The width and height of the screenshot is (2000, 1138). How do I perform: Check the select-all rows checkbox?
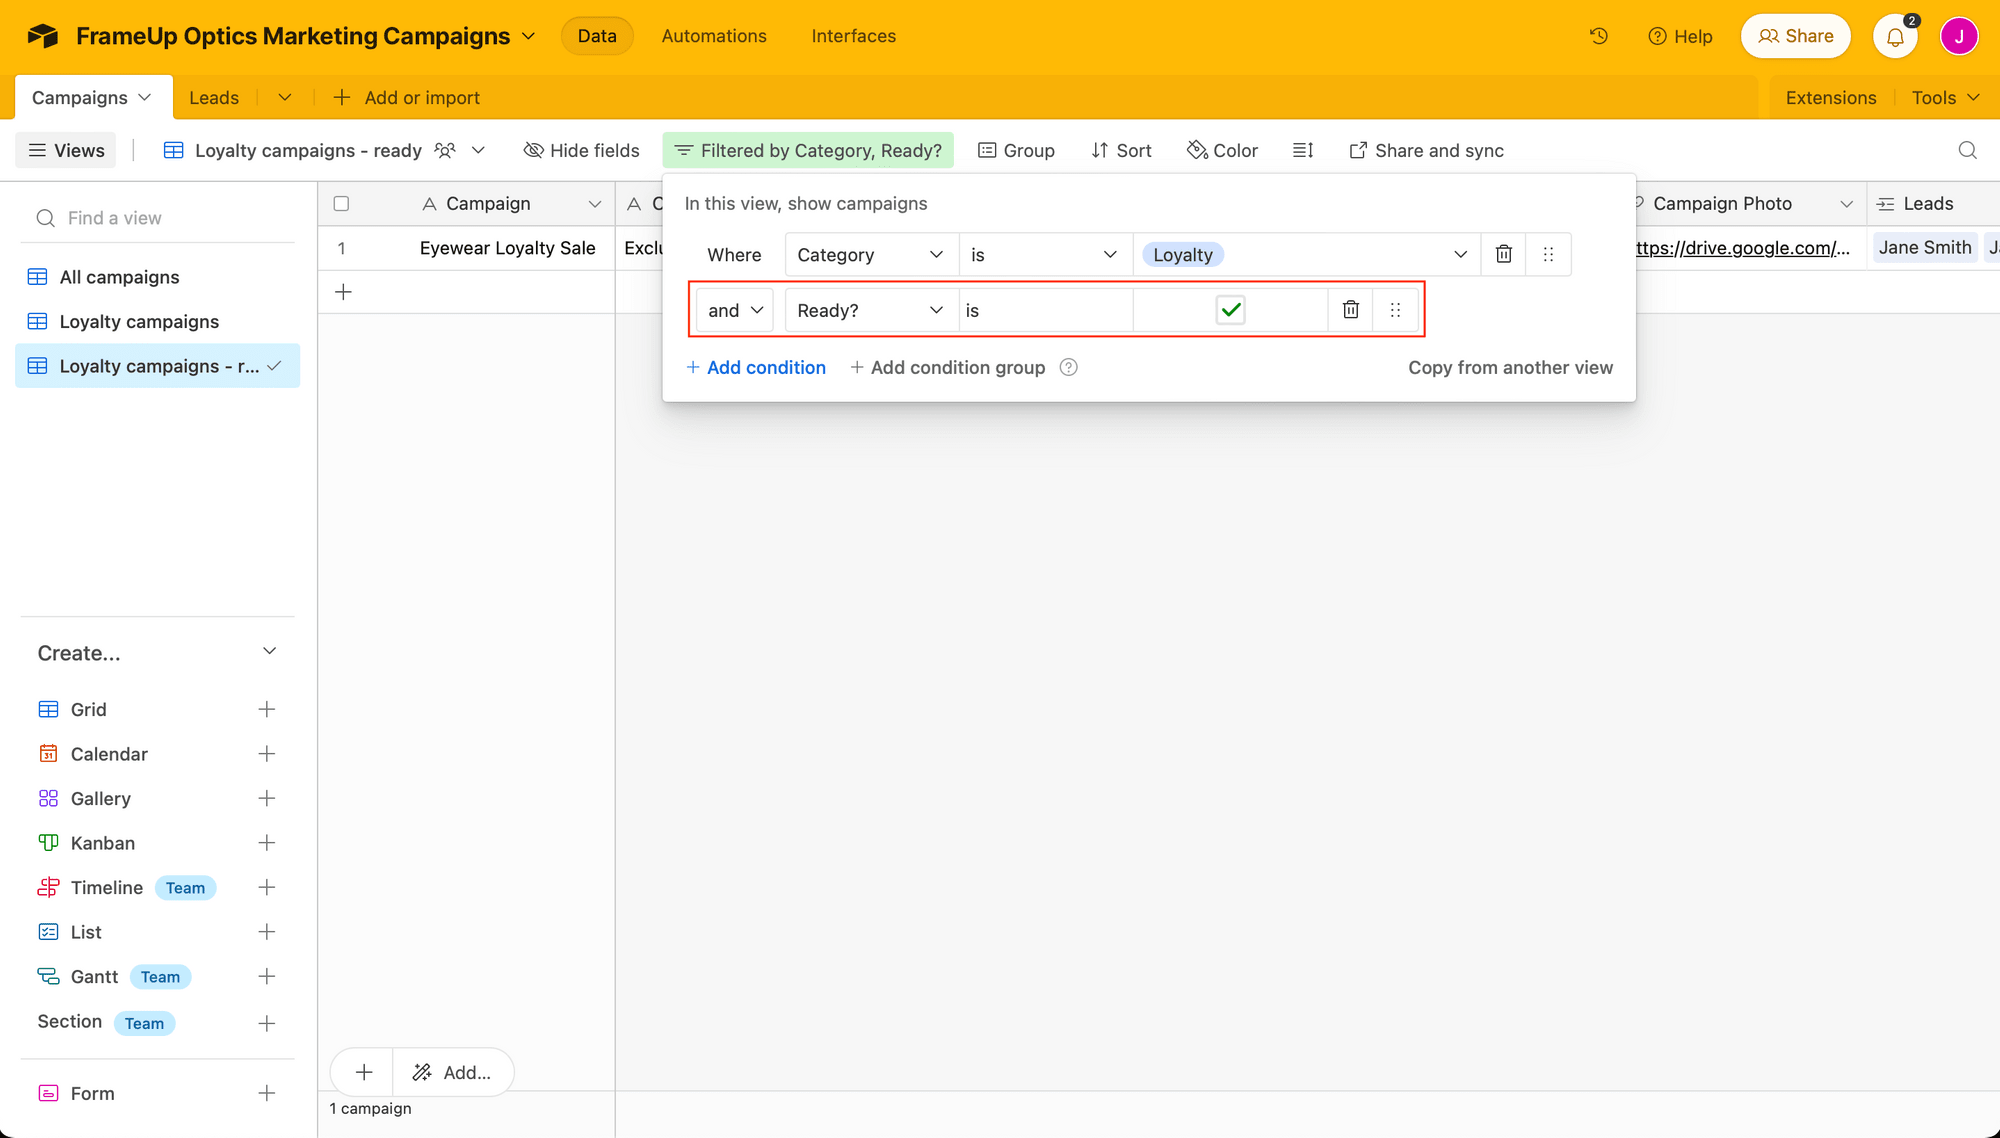[x=341, y=204]
